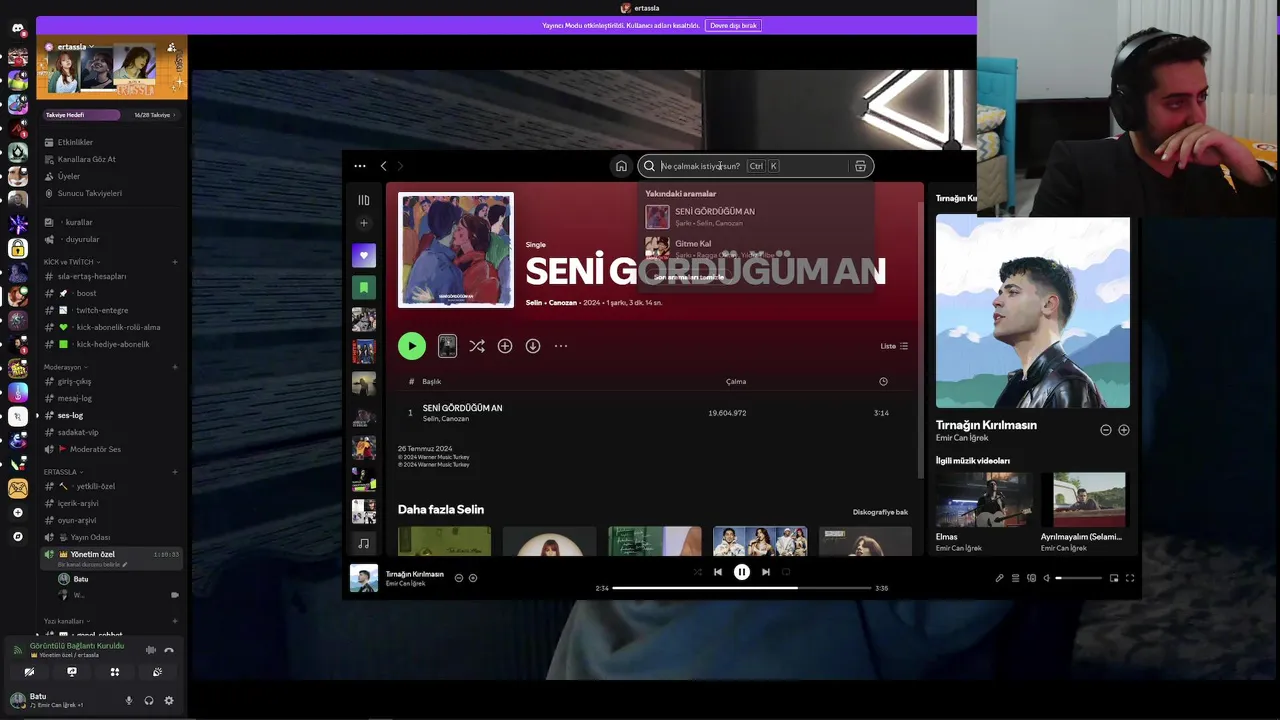Open Canozan artist link under the title
The height and width of the screenshot is (720, 1280).
point(563,303)
